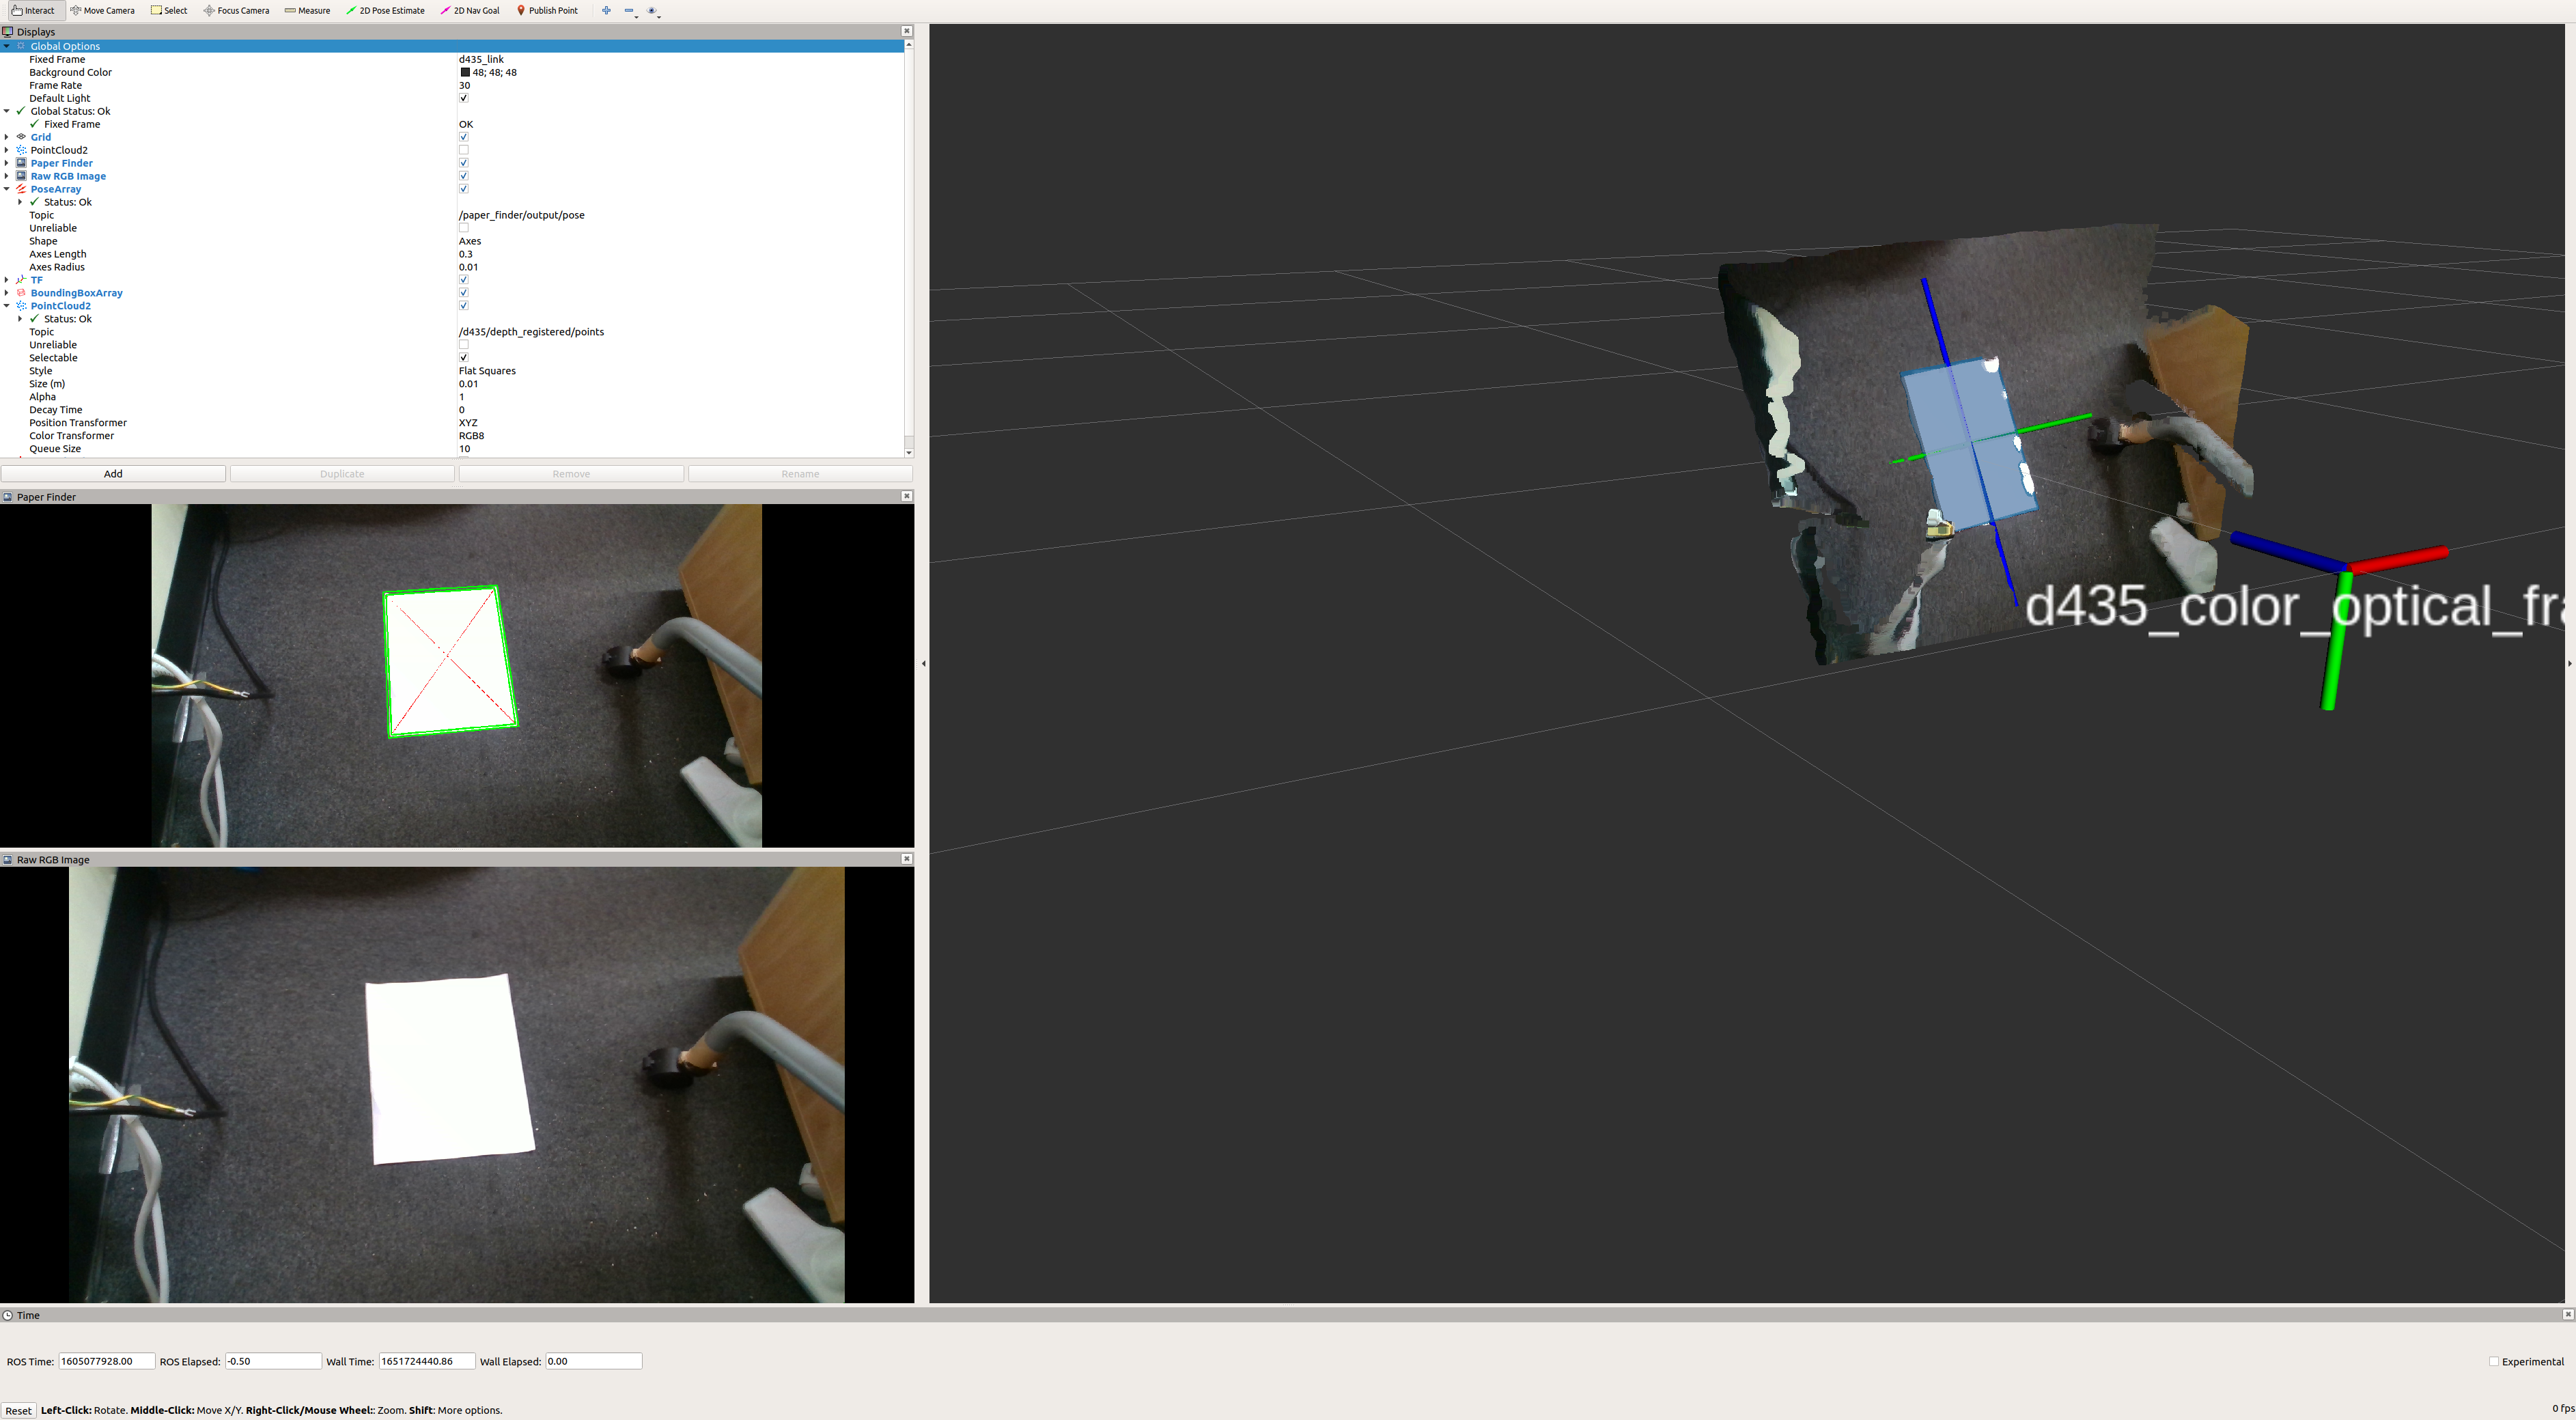Click the BoundingBoxArray display icon

tap(21, 293)
